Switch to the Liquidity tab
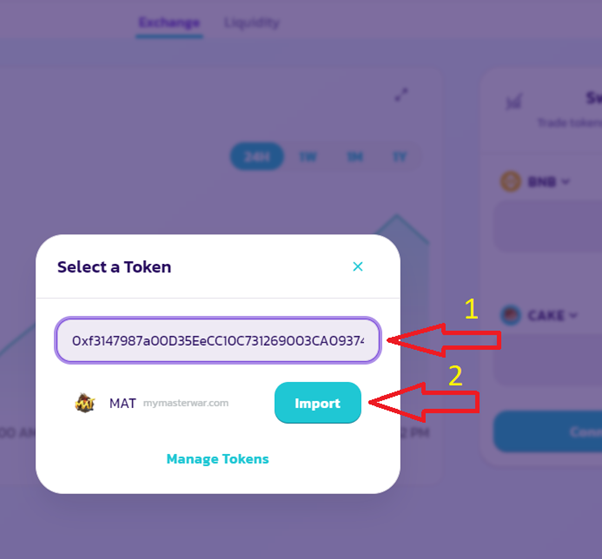Screen dimensions: 602x559 click(x=251, y=23)
